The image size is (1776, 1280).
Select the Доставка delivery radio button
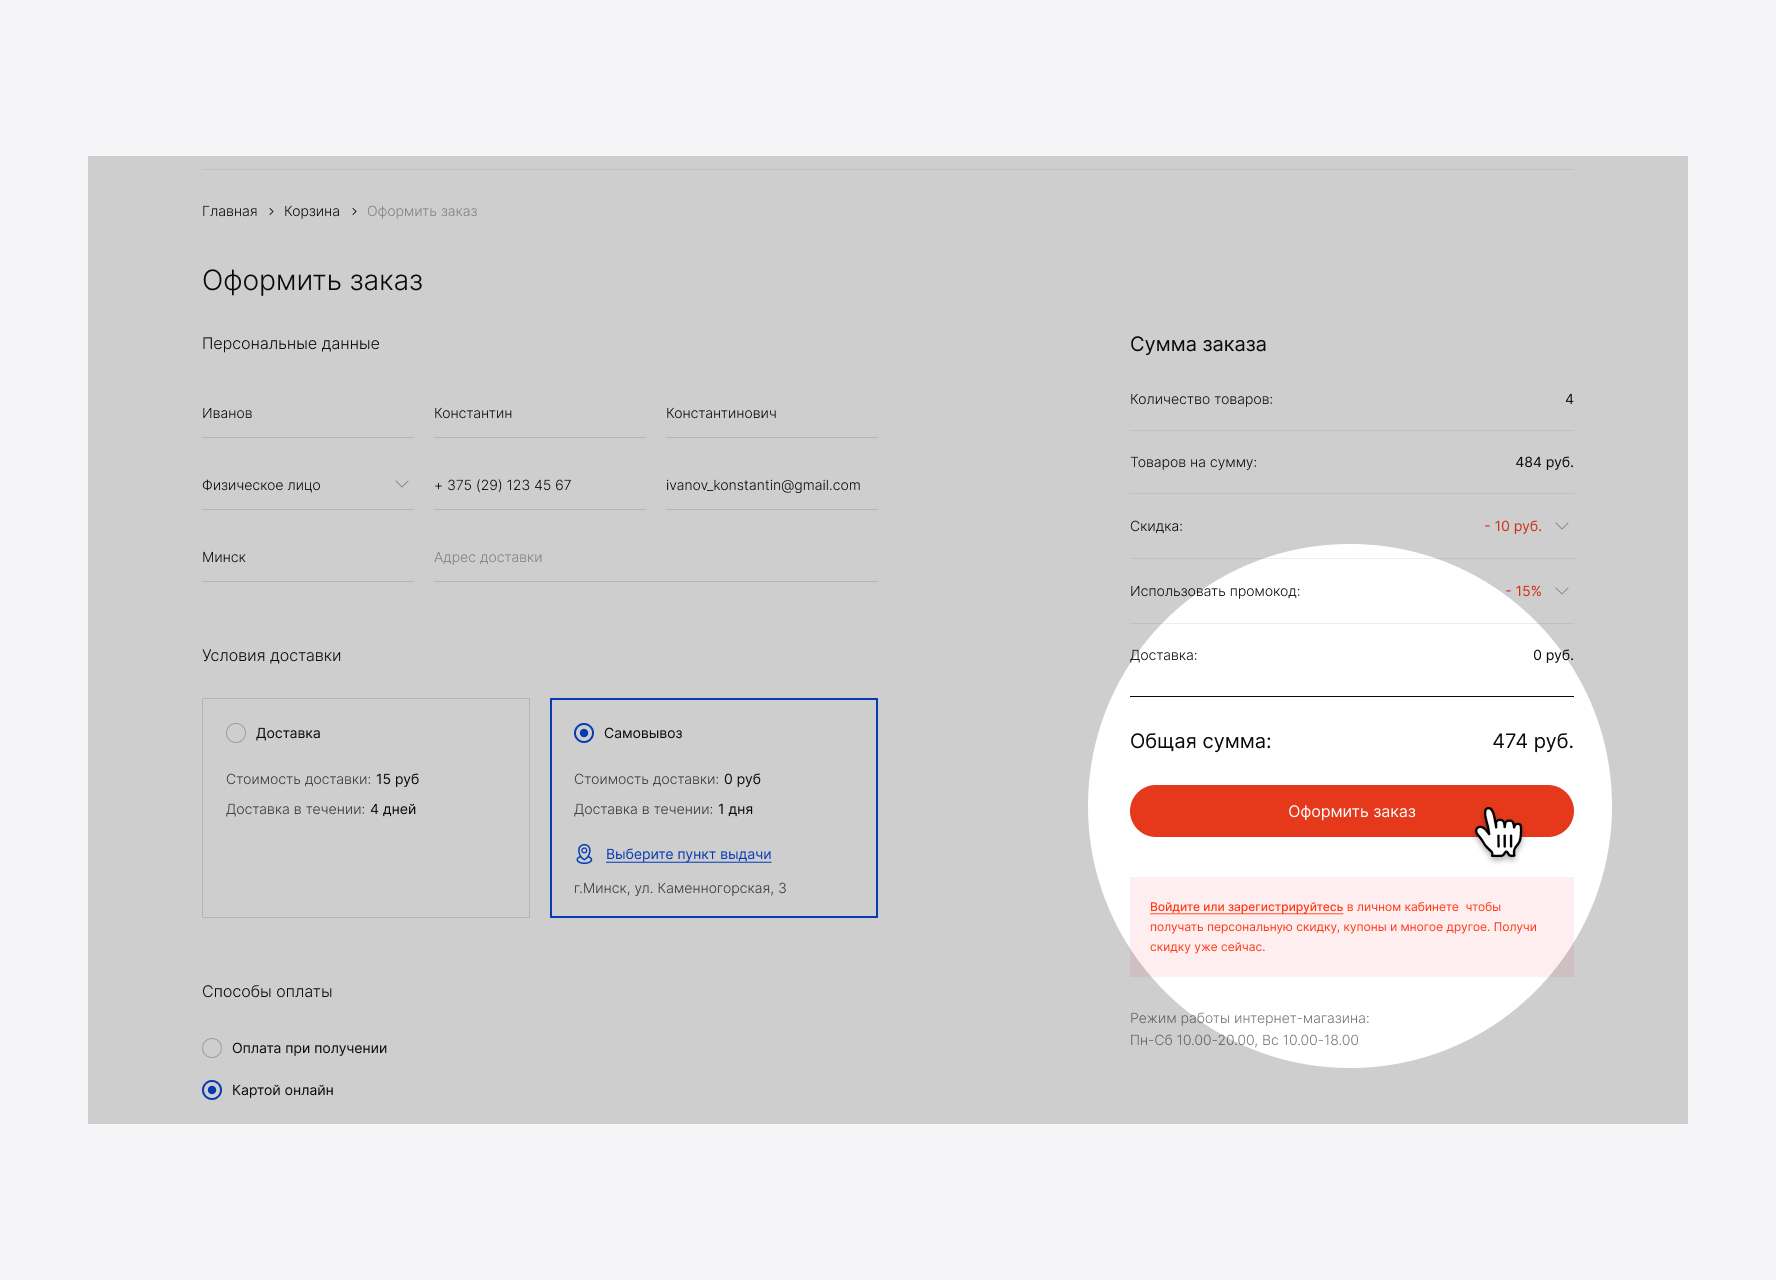[x=236, y=733]
